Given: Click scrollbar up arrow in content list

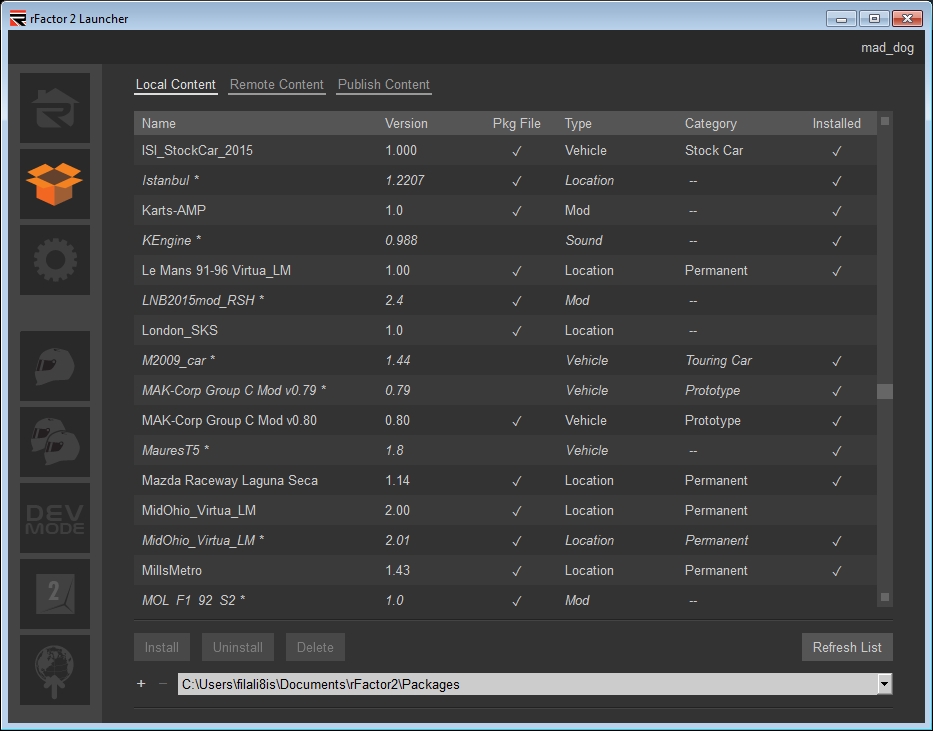Looking at the screenshot, I should pos(885,121).
